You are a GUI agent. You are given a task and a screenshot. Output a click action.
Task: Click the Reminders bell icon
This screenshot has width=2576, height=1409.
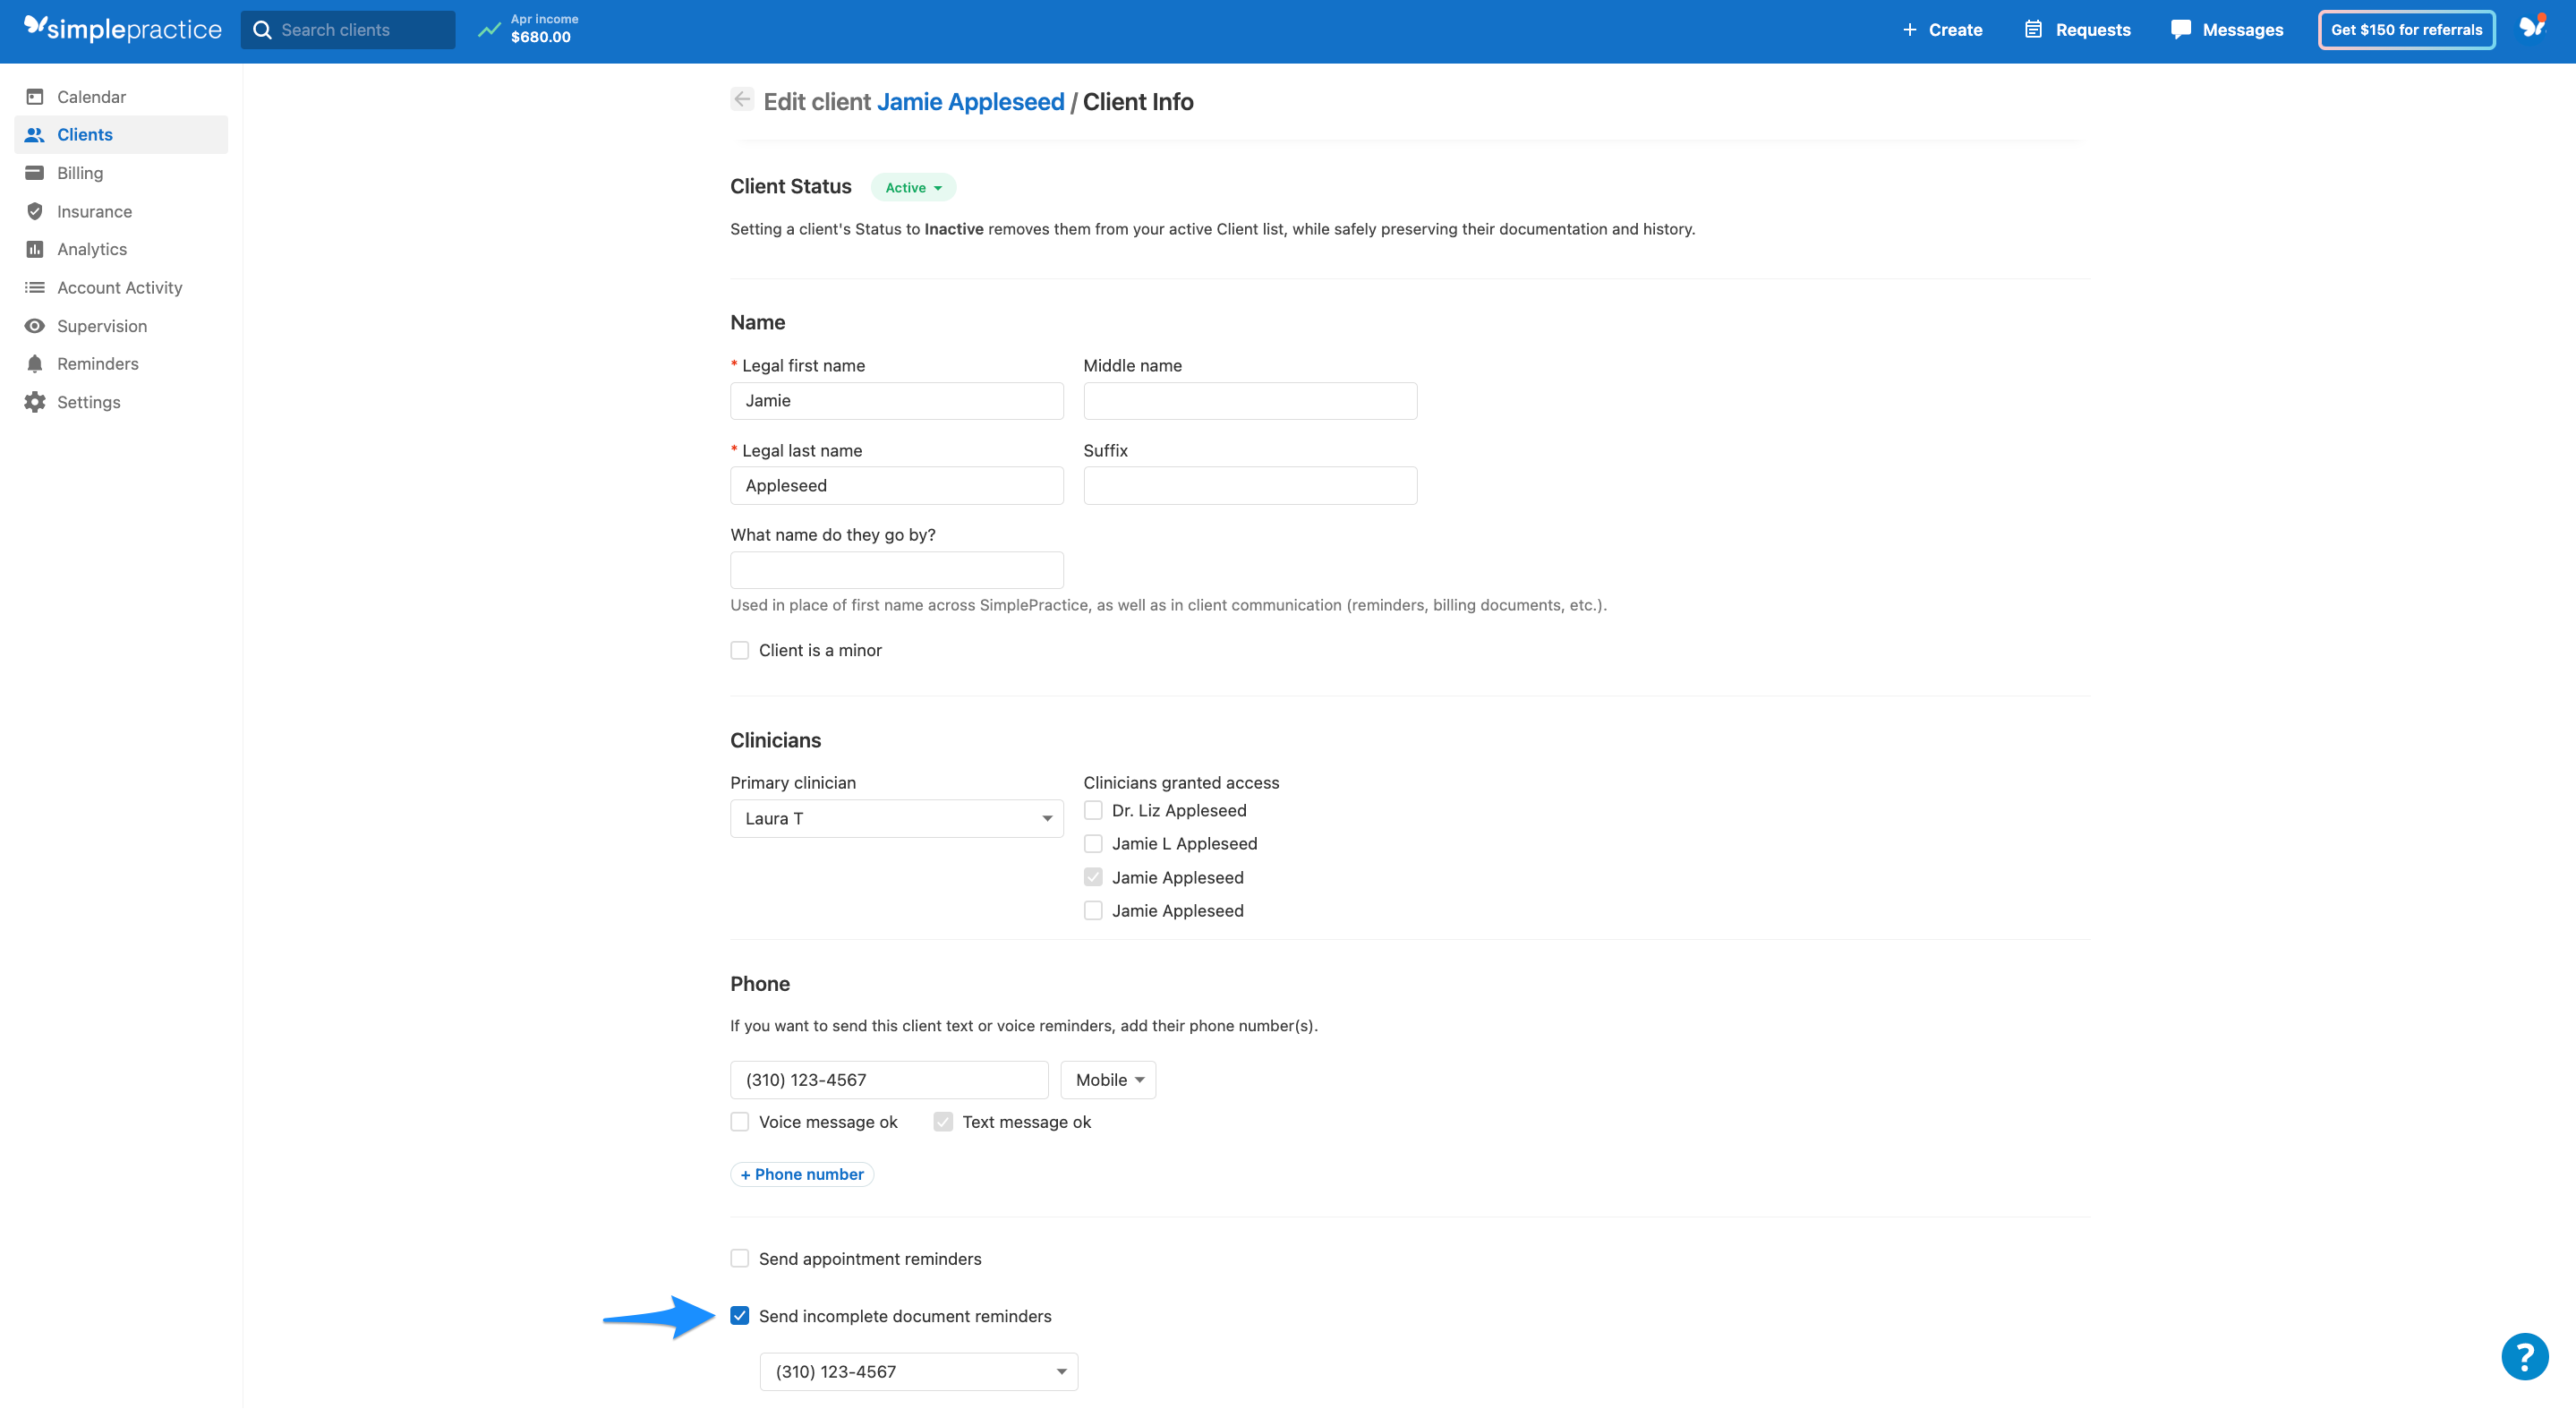[x=35, y=364]
